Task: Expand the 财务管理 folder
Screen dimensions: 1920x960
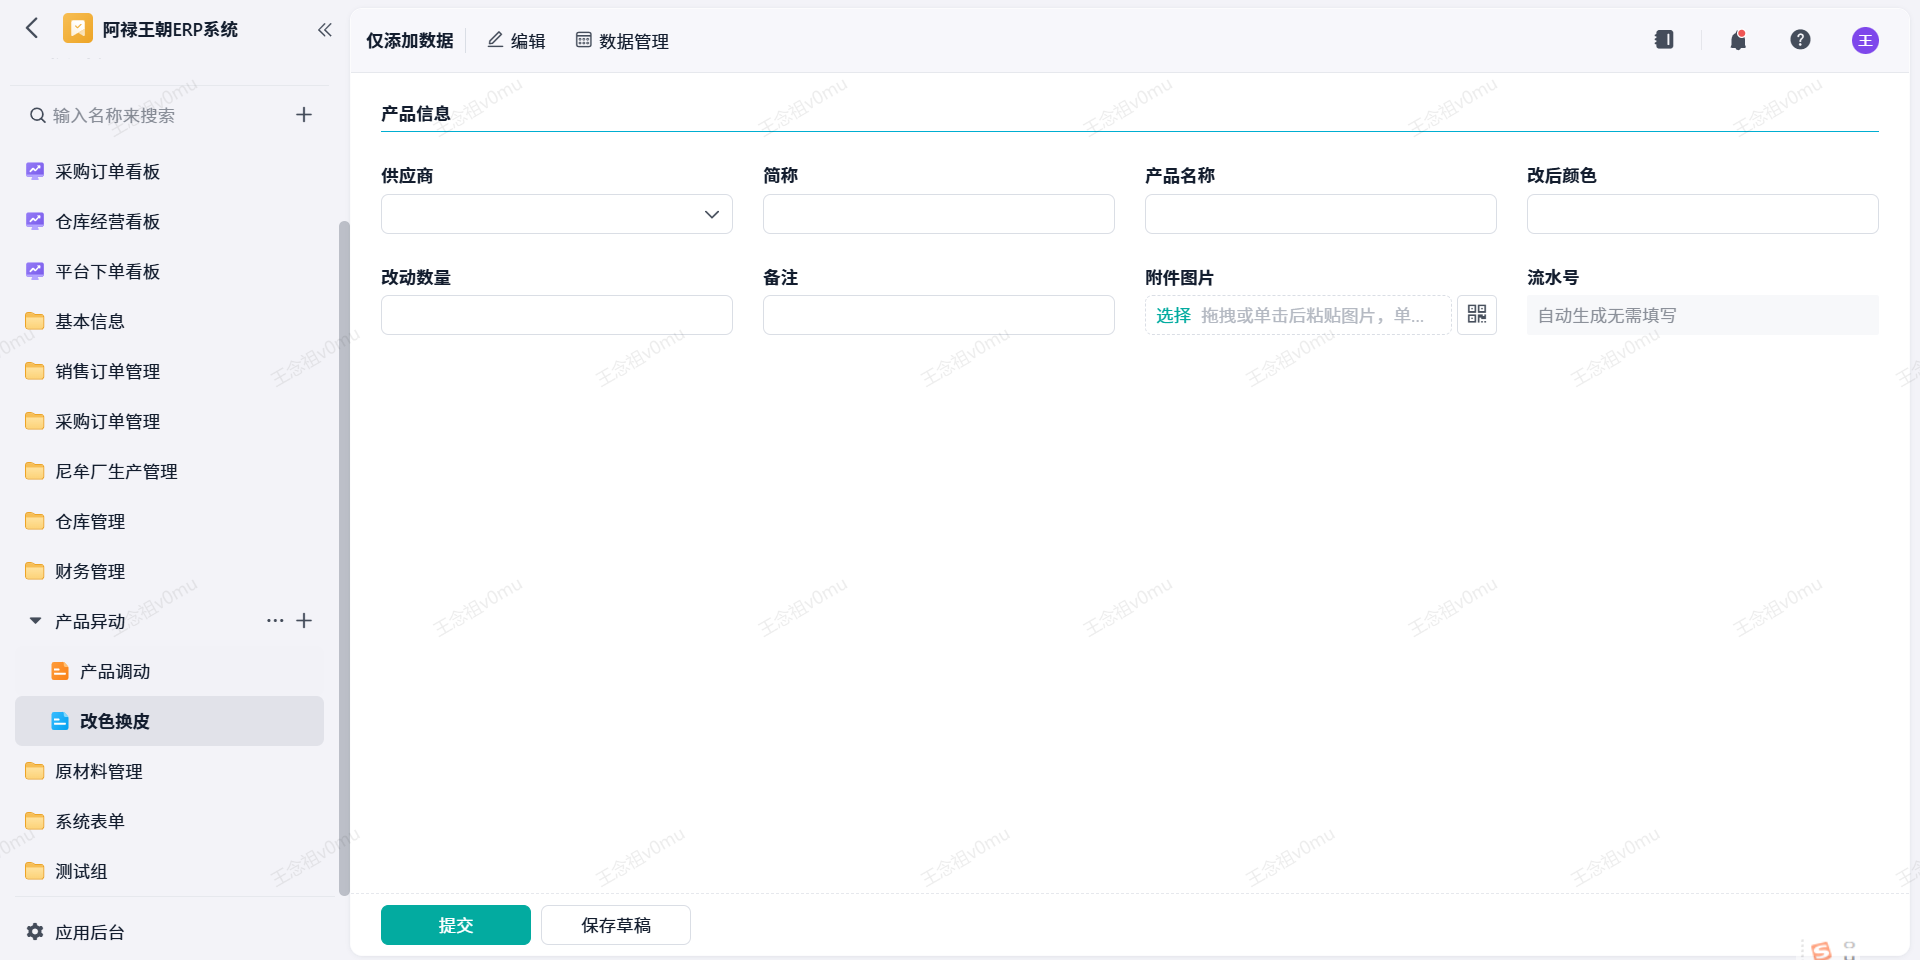Action: pyautogui.click(x=170, y=571)
